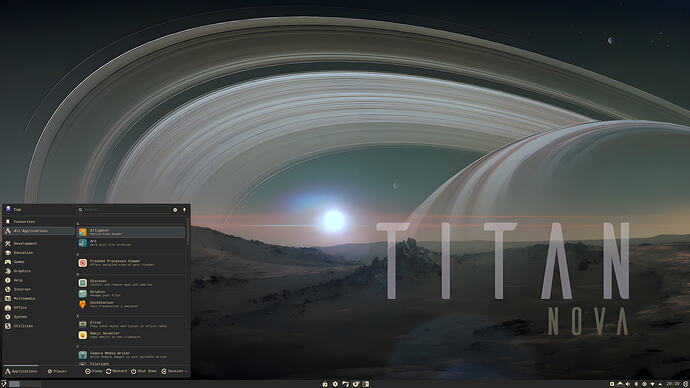Screen dimensions: 690x388
Task: Click the Restart button
Action: (x=117, y=371)
